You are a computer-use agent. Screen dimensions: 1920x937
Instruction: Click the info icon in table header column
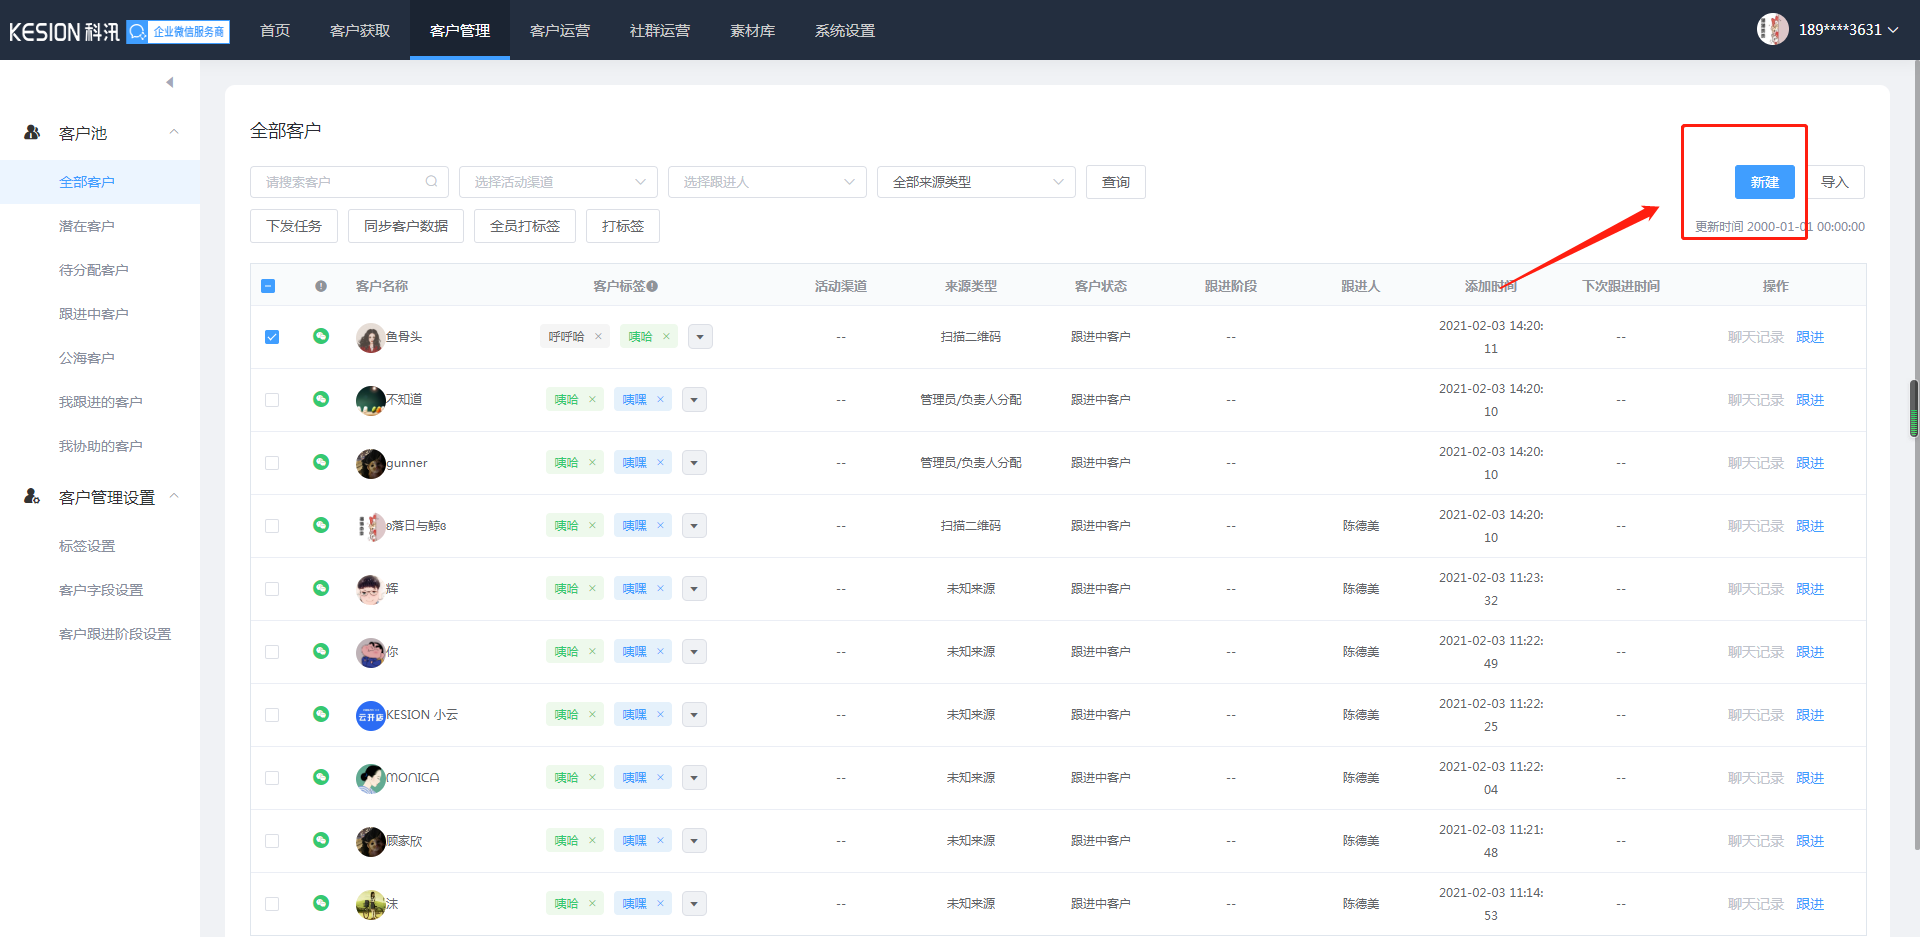point(321,286)
